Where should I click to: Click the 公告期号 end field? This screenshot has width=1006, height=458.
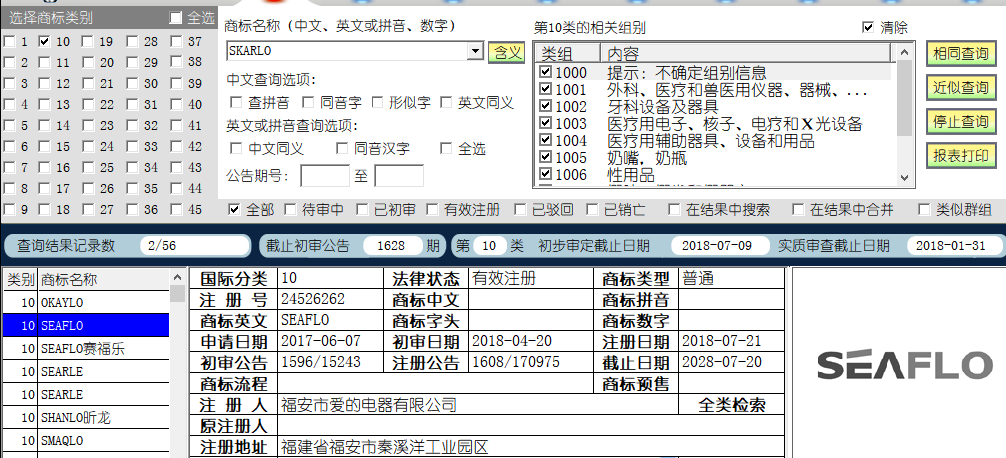(398, 175)
